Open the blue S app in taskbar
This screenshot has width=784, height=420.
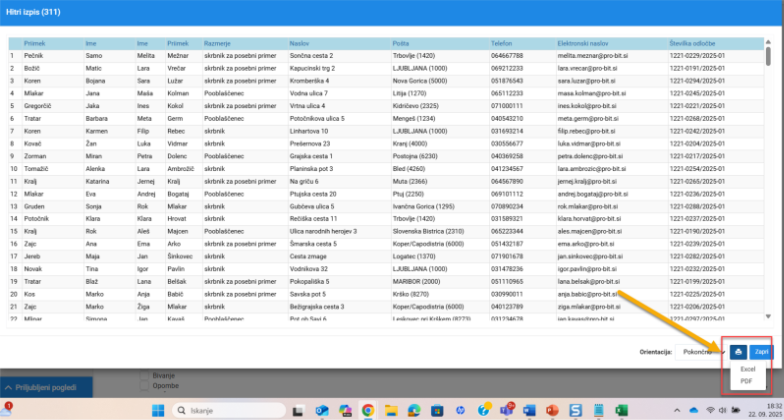575,410
